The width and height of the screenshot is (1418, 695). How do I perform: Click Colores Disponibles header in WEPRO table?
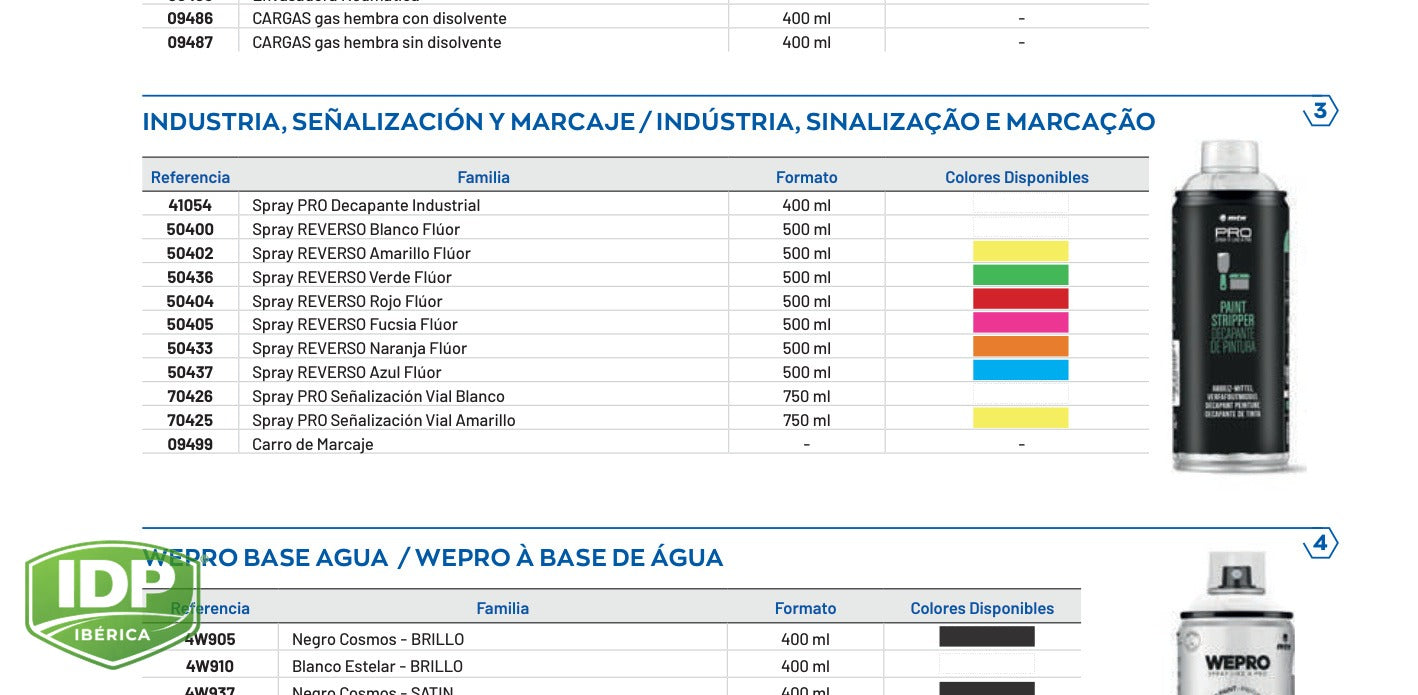(982, 608)
